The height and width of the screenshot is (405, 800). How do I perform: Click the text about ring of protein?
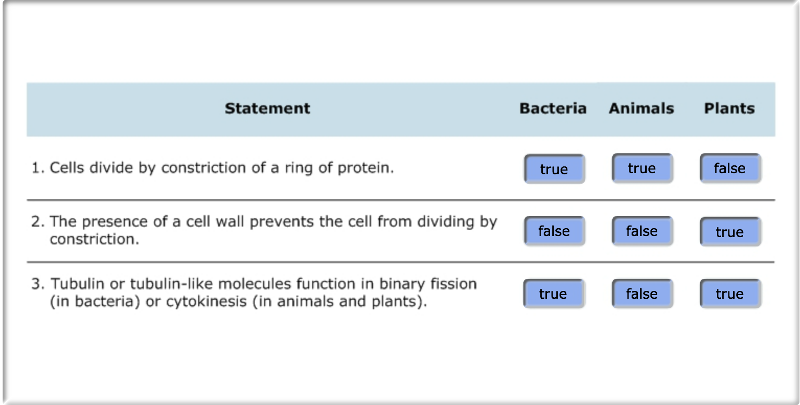click(x=222, y=168)
